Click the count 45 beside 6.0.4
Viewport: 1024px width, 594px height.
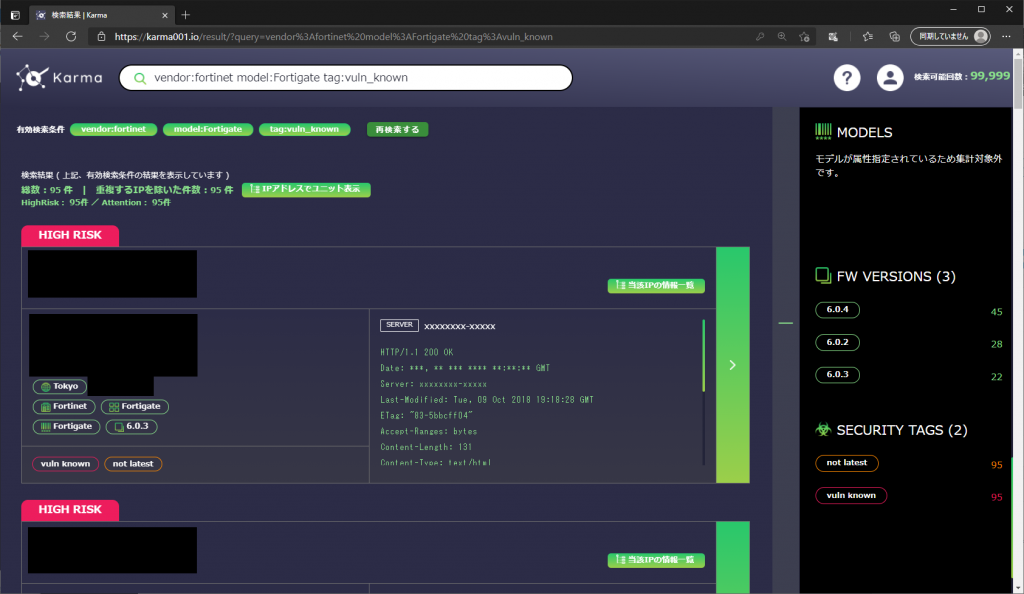pos(997,312)
